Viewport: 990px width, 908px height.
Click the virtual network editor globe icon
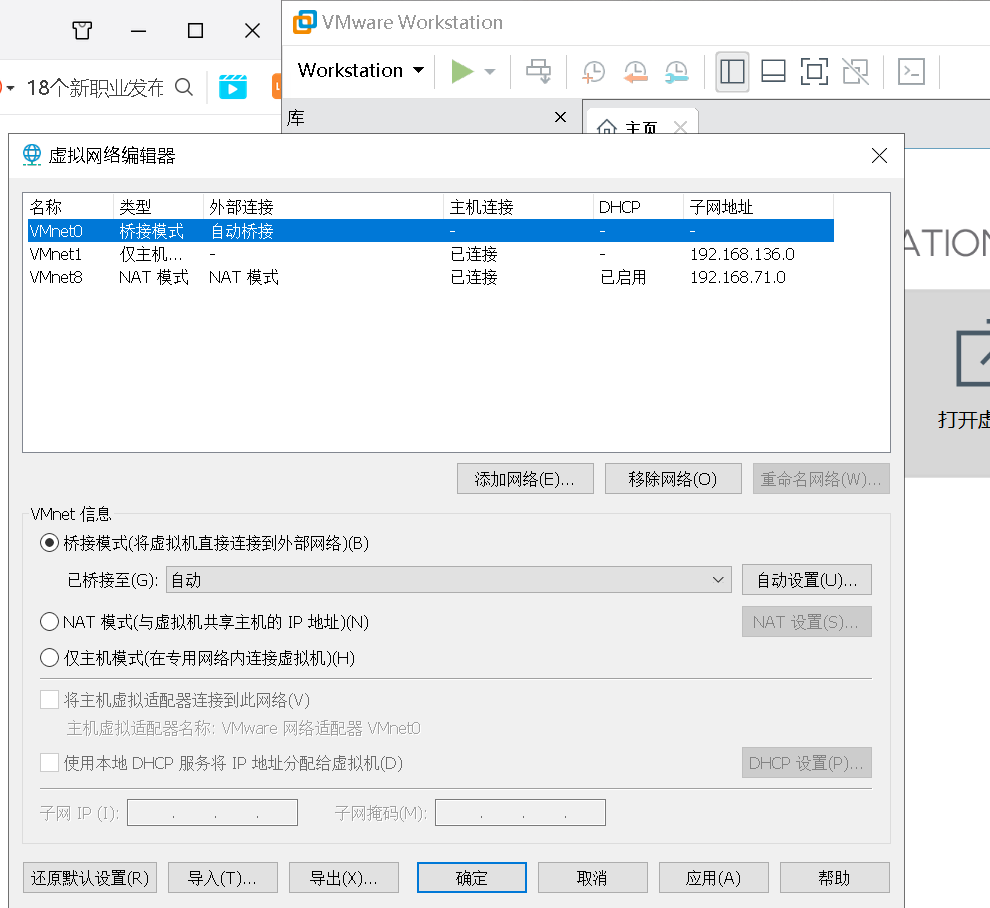(32, 155)
